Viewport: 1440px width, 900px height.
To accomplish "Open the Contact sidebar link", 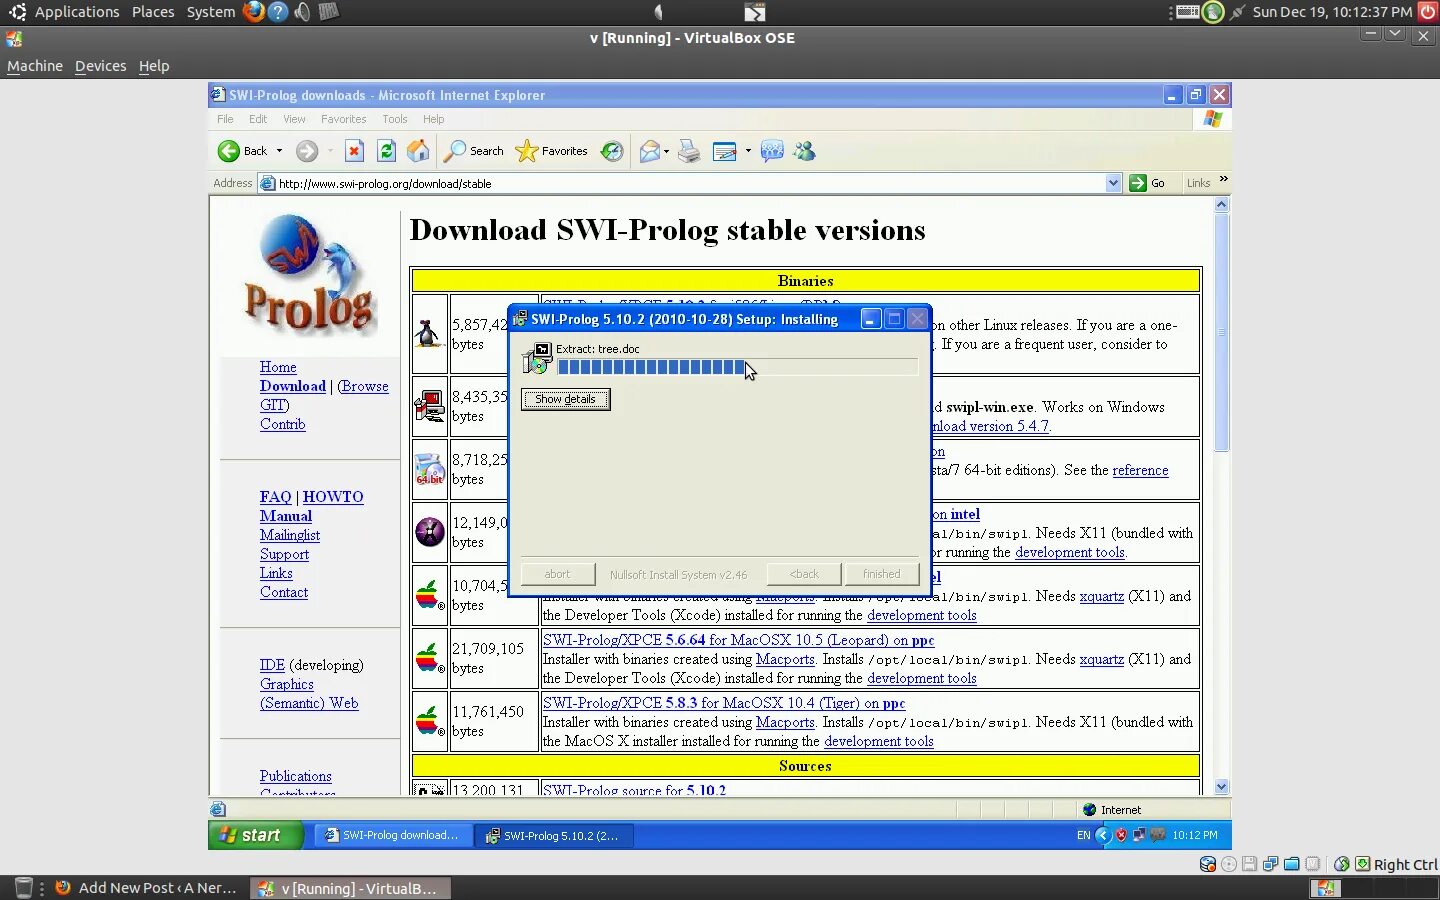I will [284, 592].
